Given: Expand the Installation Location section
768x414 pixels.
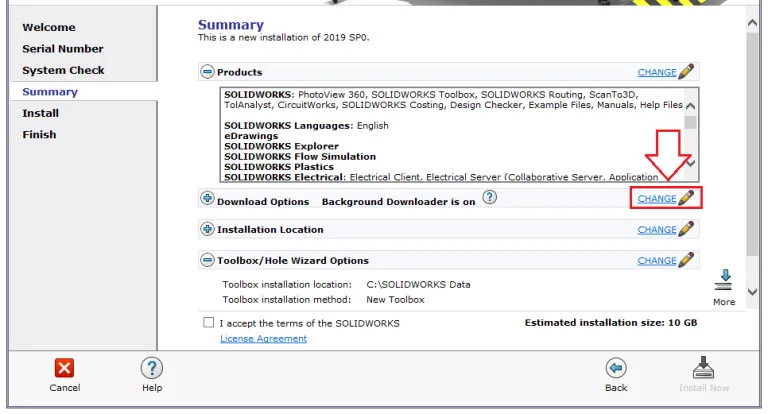Looking at the screenshot, I should (207, 229).
